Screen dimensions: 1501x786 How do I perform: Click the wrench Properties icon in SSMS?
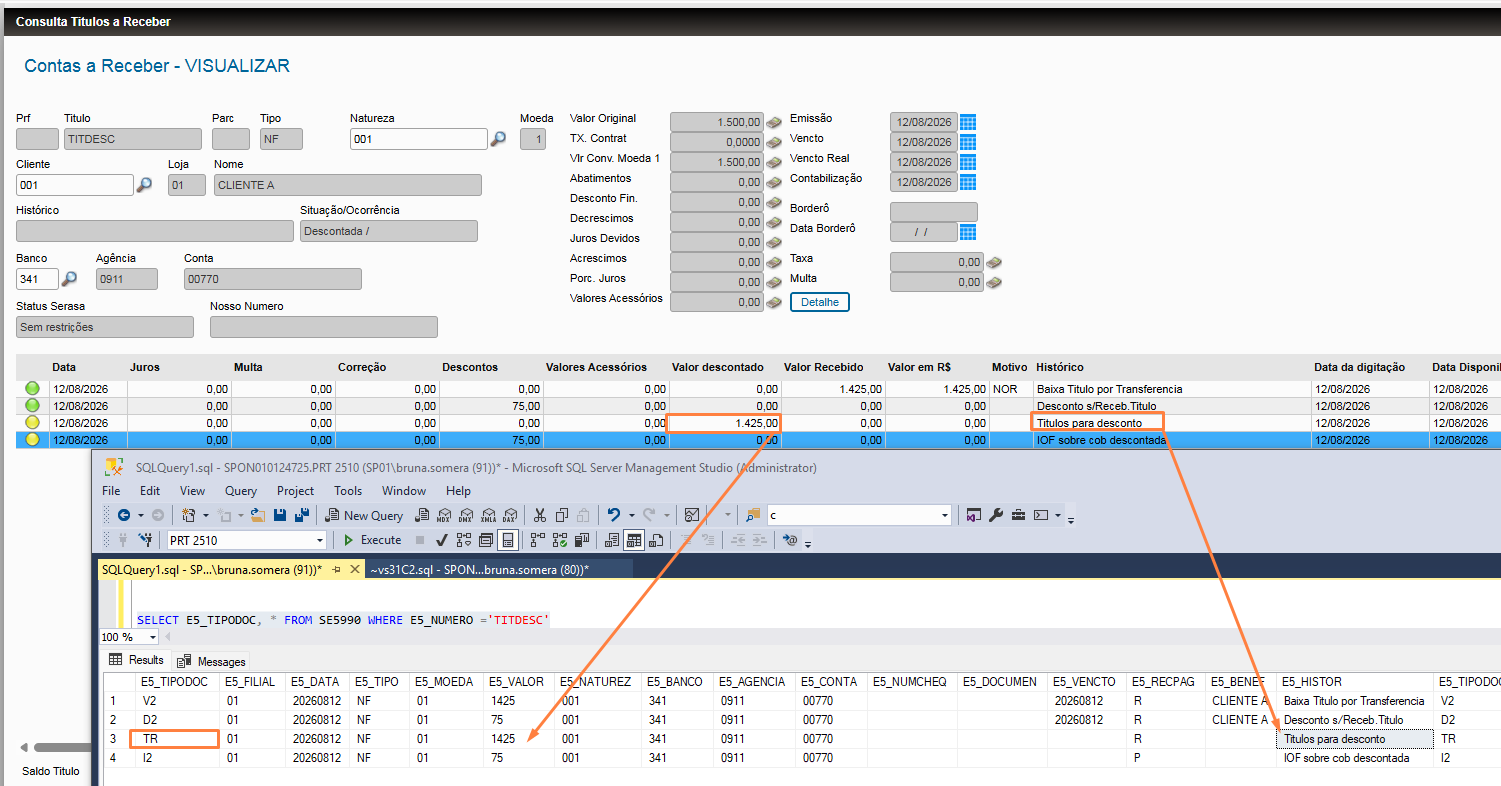pyautogui.click(x=996, y=516)
